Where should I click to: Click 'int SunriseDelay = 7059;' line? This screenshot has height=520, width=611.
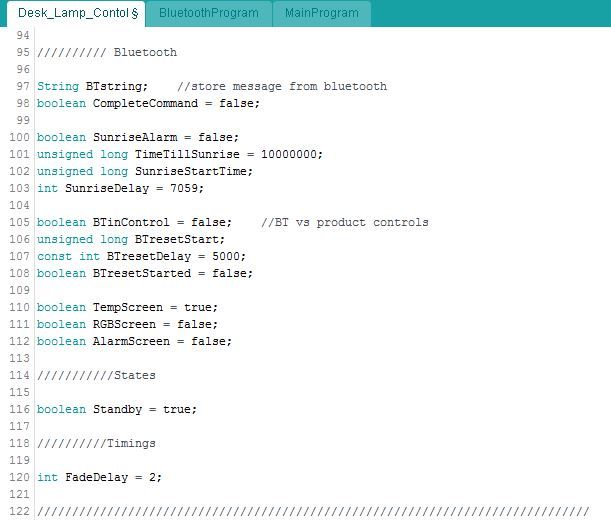(x=120, y=188)
